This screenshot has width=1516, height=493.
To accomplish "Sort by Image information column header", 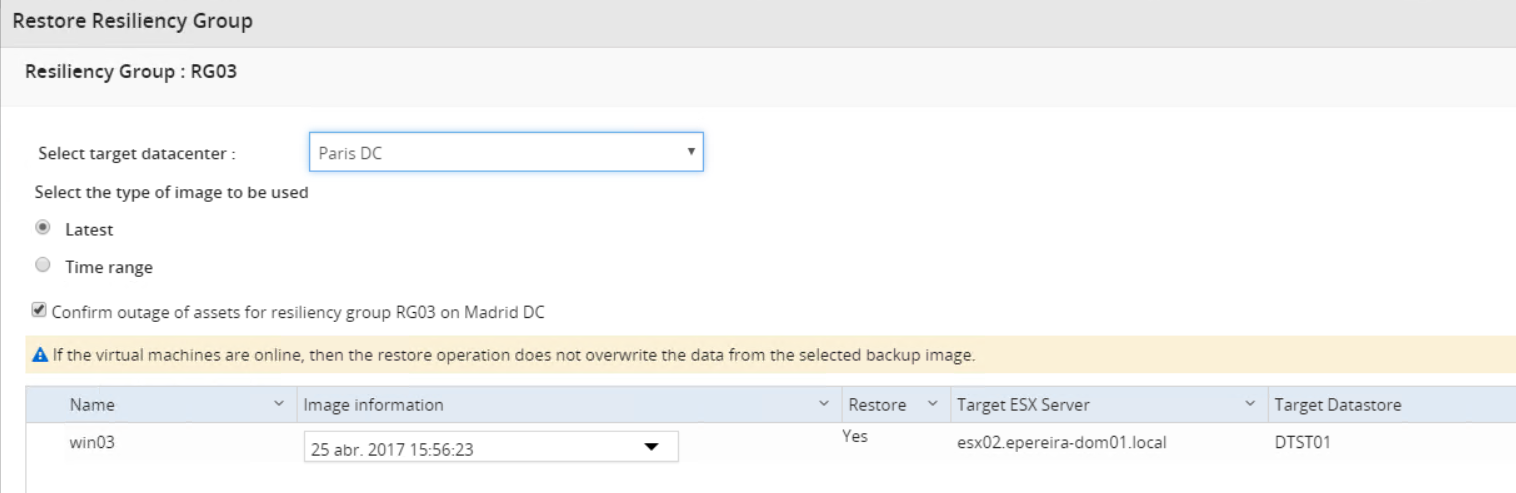I will 373,405.
